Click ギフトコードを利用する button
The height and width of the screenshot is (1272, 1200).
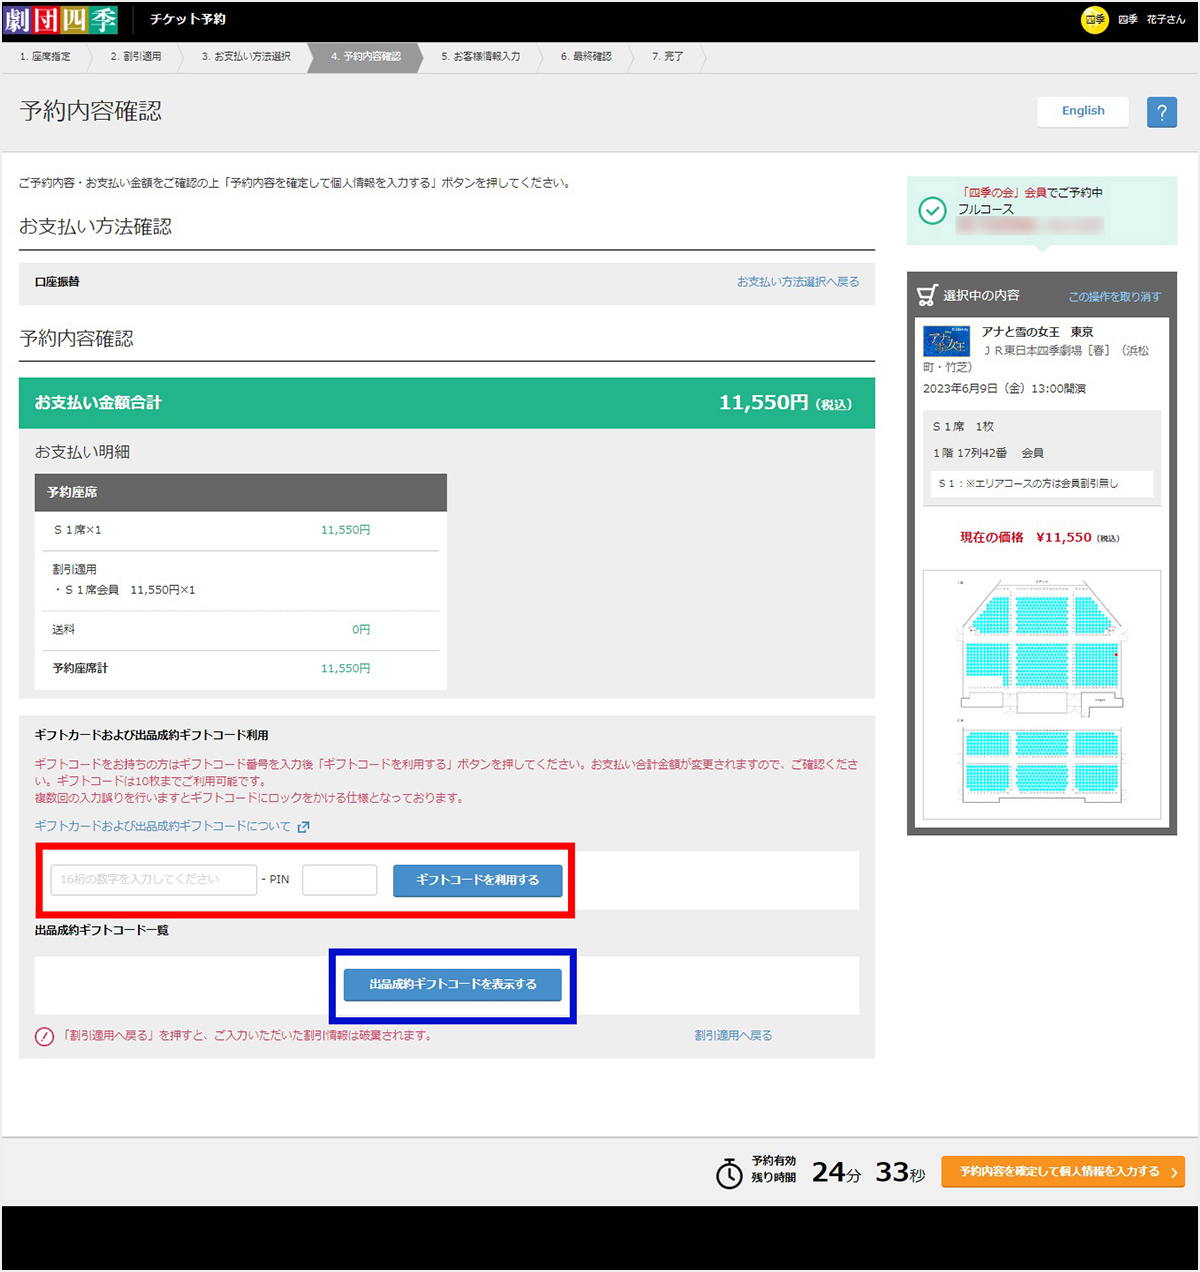pos(477,880)
